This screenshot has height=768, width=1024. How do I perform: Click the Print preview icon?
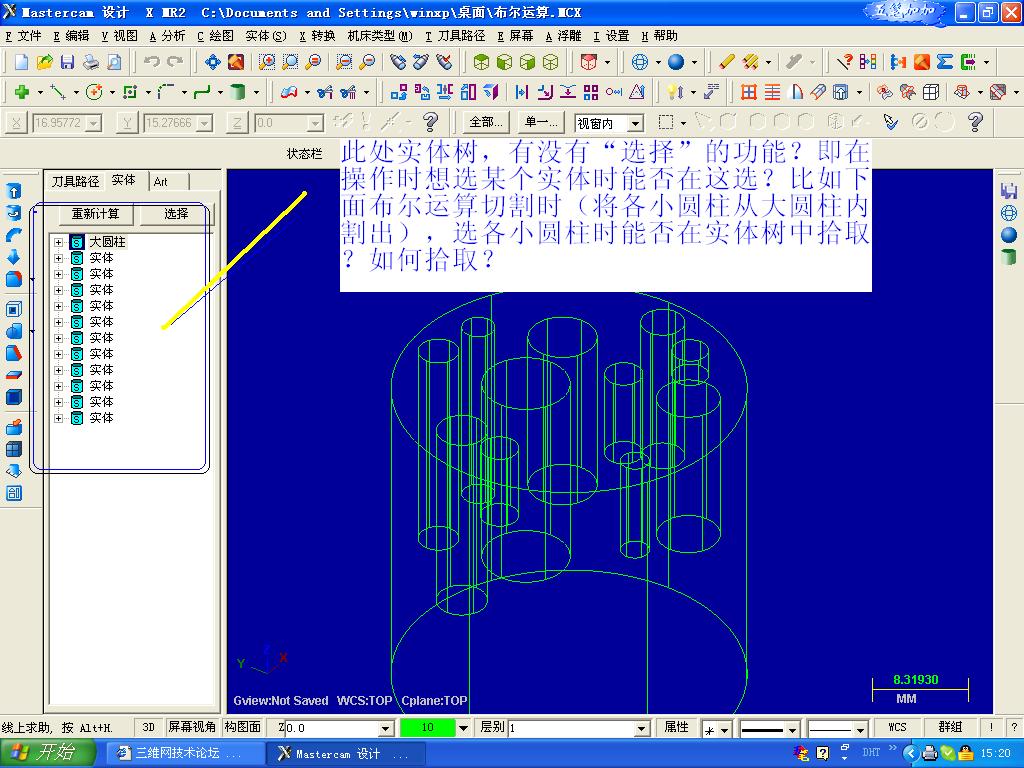point(114,62)
